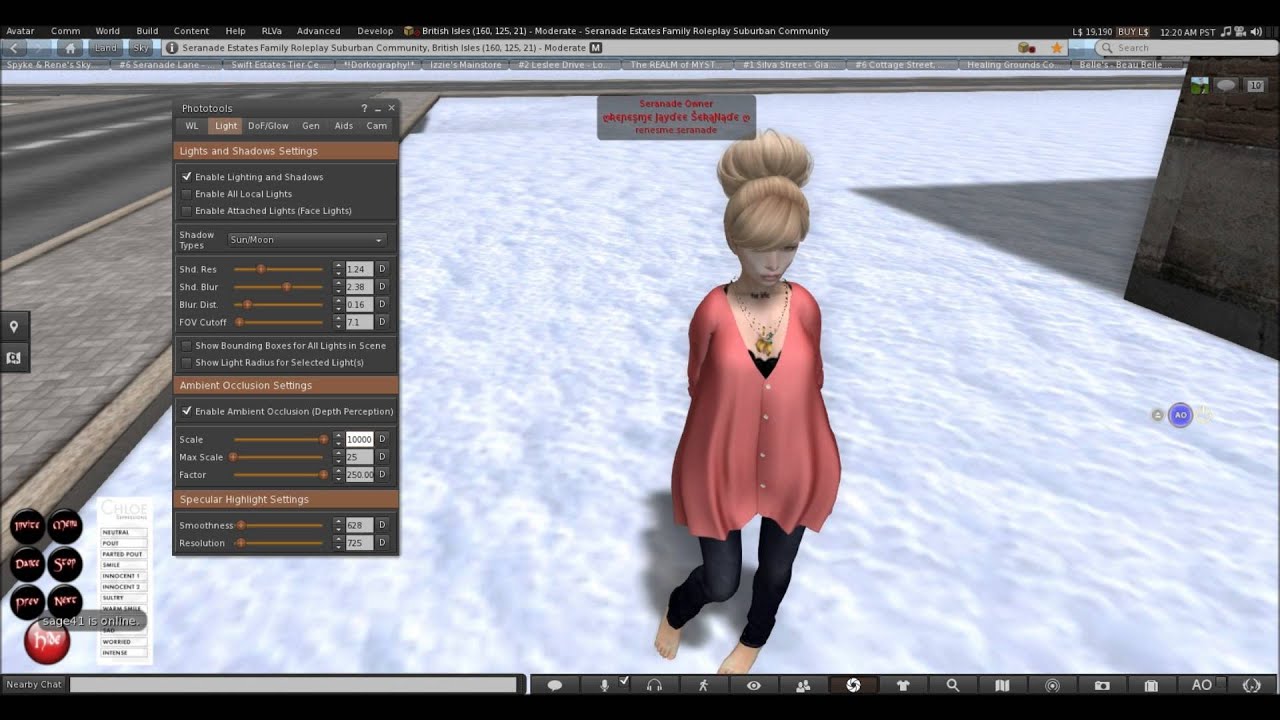The height and width of the screenshot is (720, 1280).
Task: Click the notifications counter showing 10
Action: [1255, 85]
